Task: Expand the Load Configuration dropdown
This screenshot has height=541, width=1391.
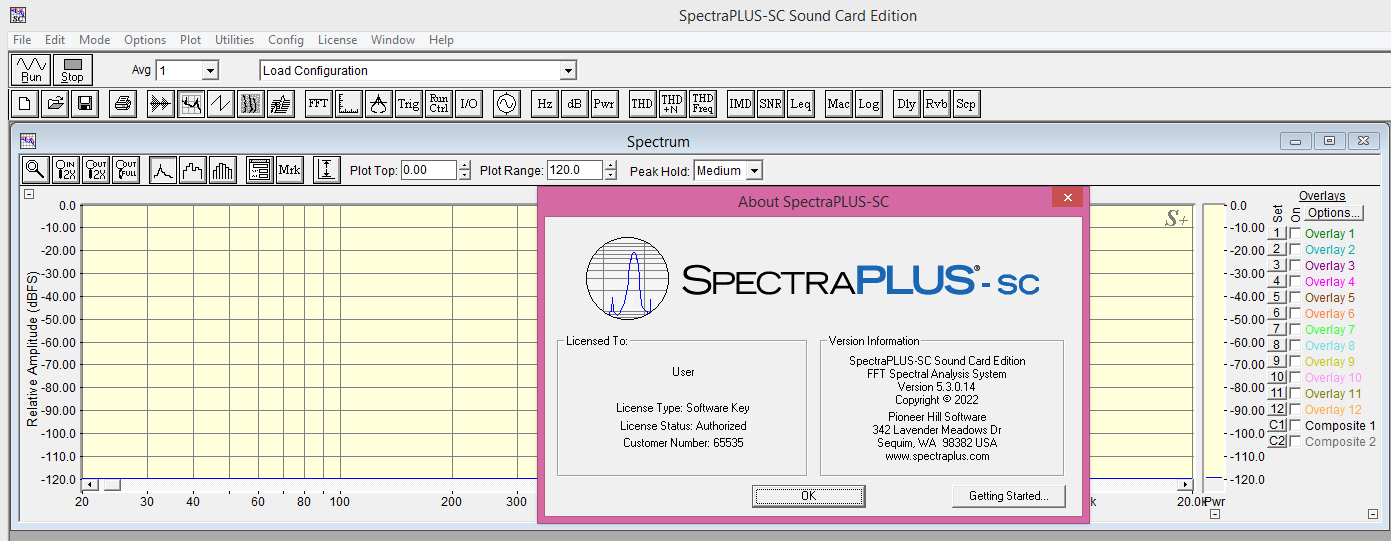Action: pos(568,70)
